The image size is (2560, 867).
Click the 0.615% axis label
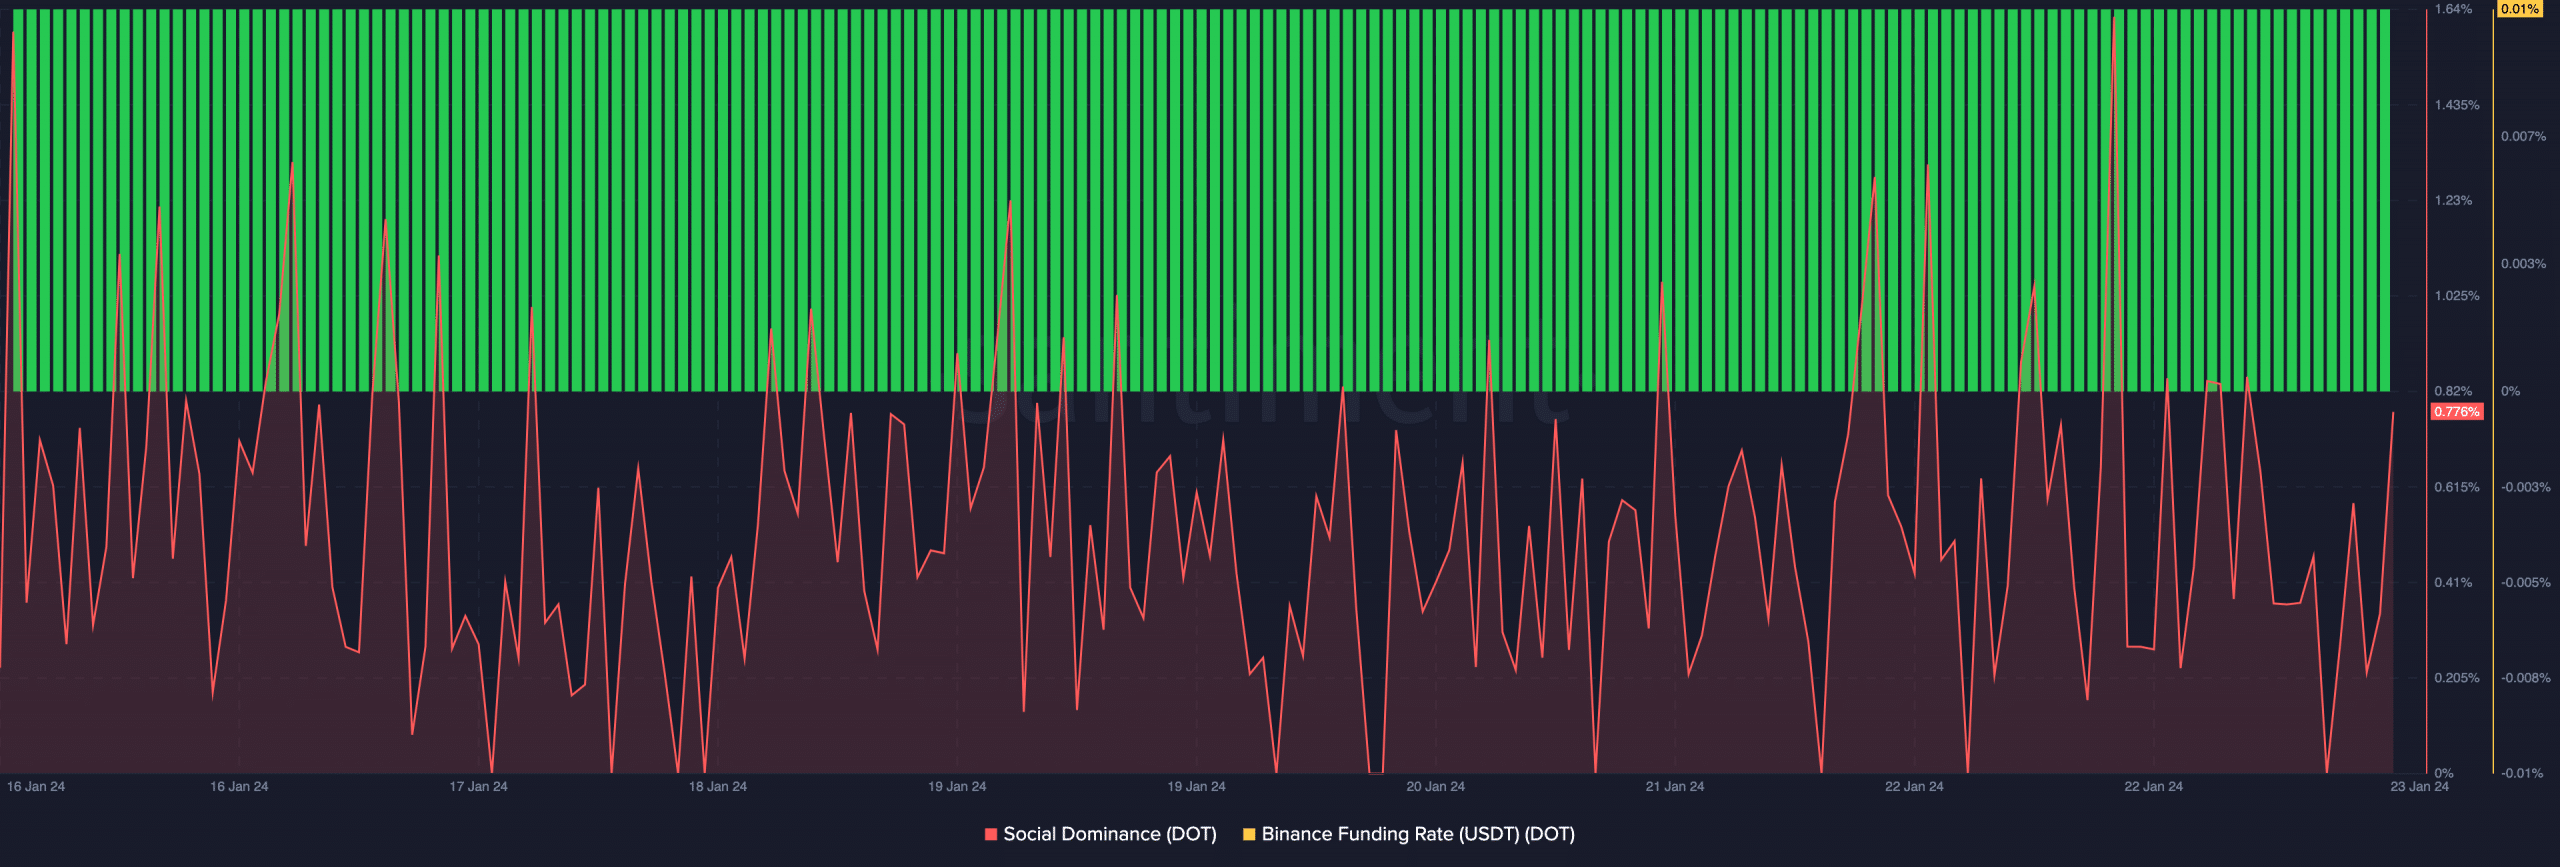click(2457, 487)
